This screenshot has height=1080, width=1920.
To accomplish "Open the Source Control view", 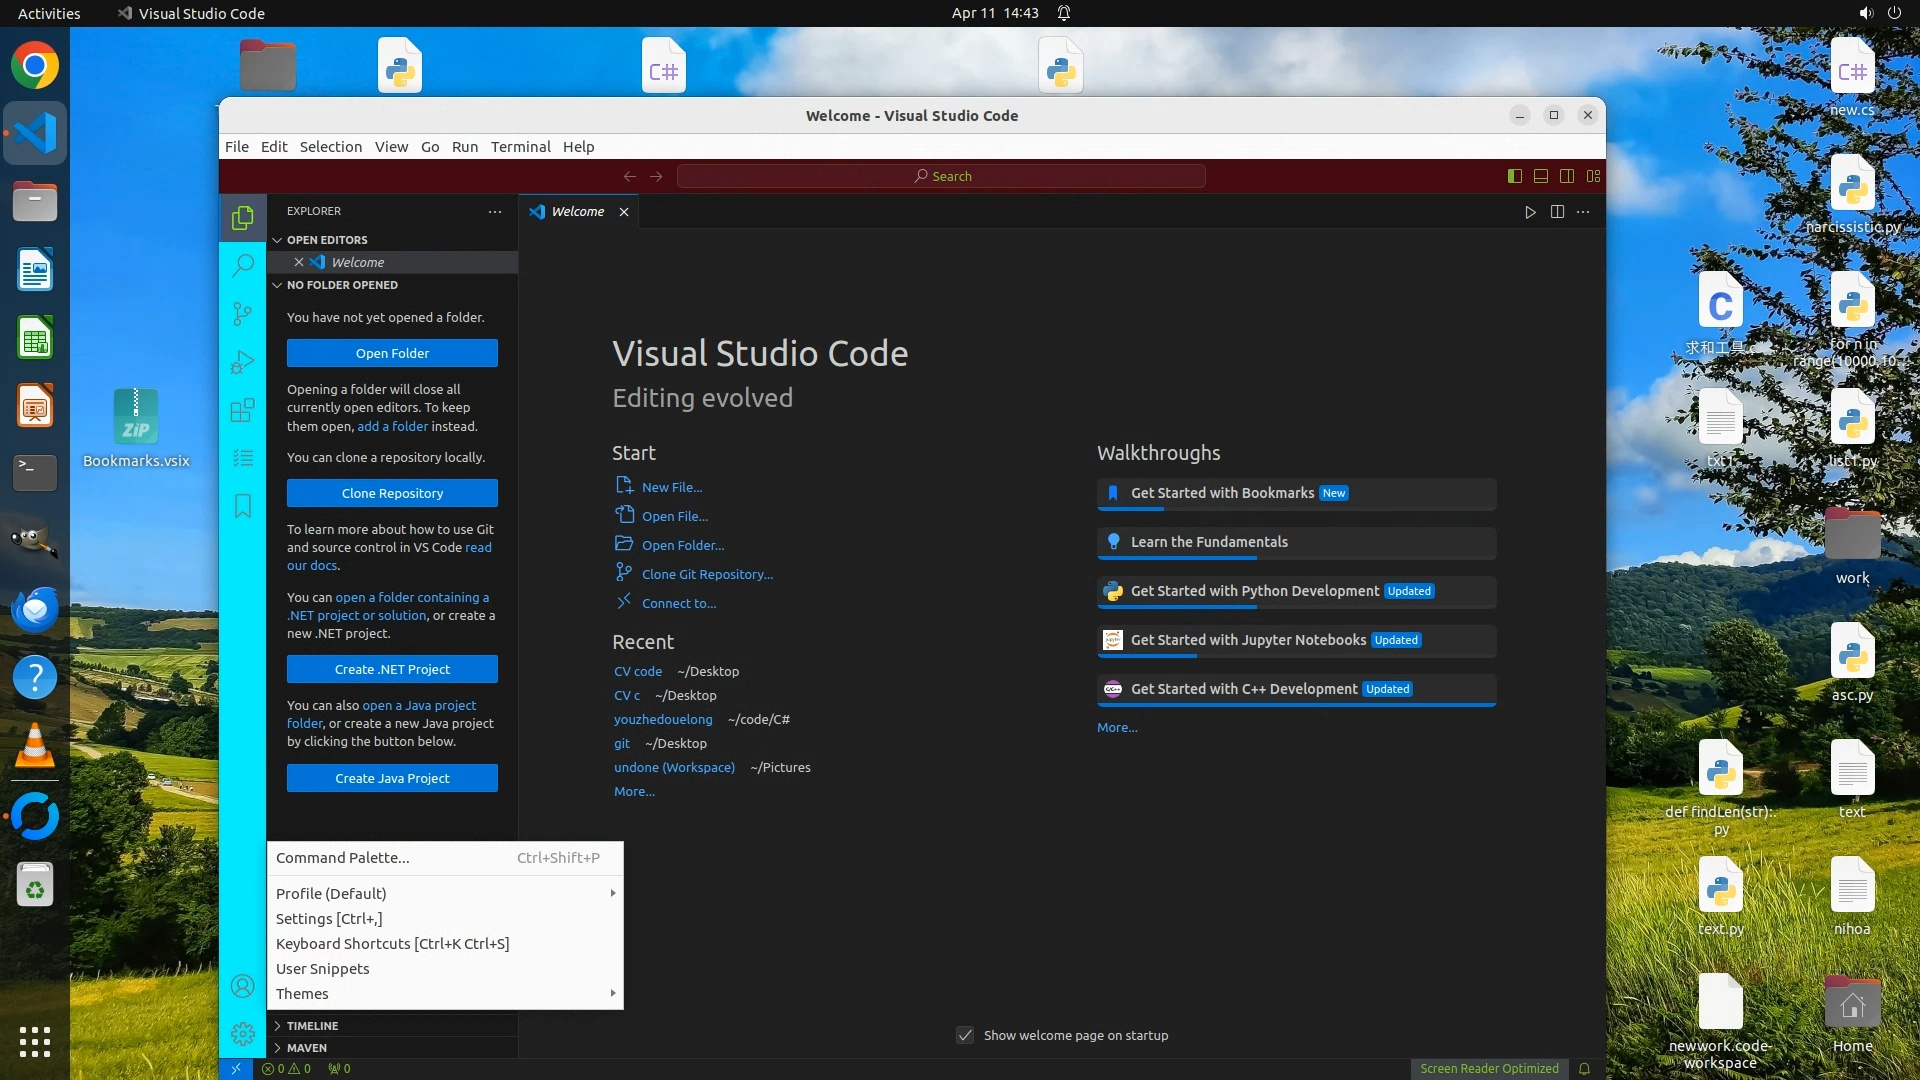I will (x=242, y=314).
